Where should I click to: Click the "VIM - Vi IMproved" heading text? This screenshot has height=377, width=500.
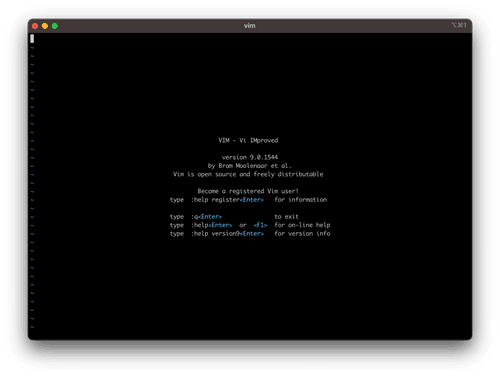248,140
